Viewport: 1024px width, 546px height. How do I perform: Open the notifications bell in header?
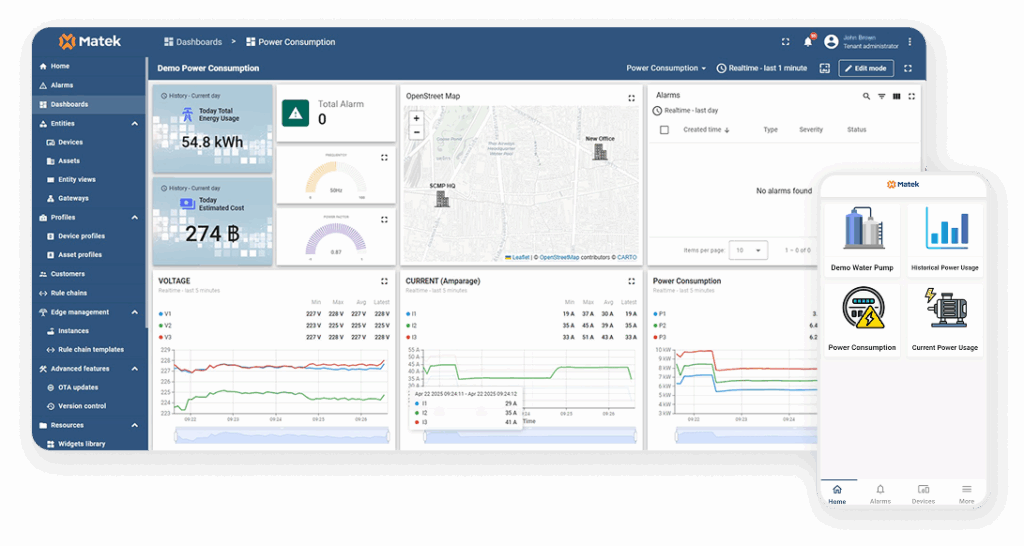pos(808,42)
